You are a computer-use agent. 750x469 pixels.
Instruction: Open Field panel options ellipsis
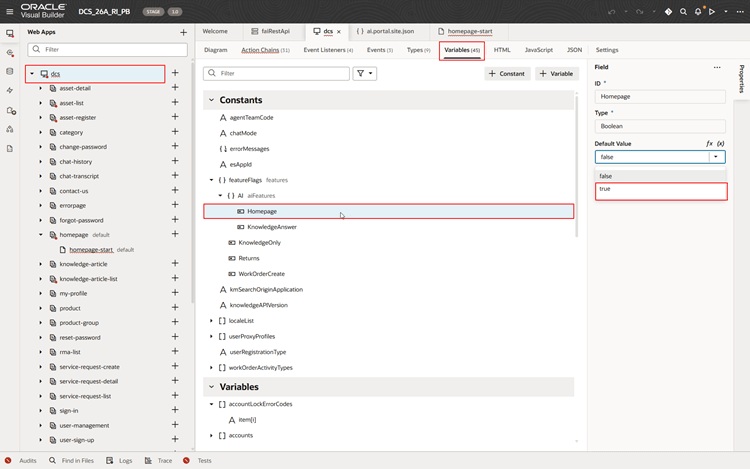717,67
